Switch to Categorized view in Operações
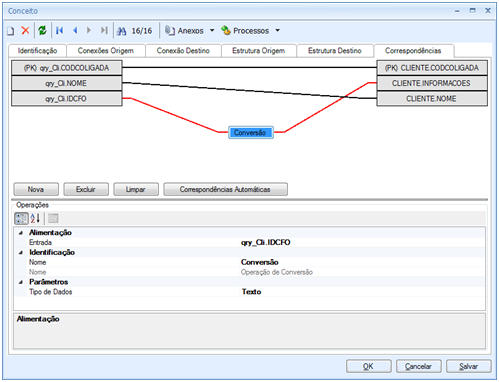 [21, 219]
